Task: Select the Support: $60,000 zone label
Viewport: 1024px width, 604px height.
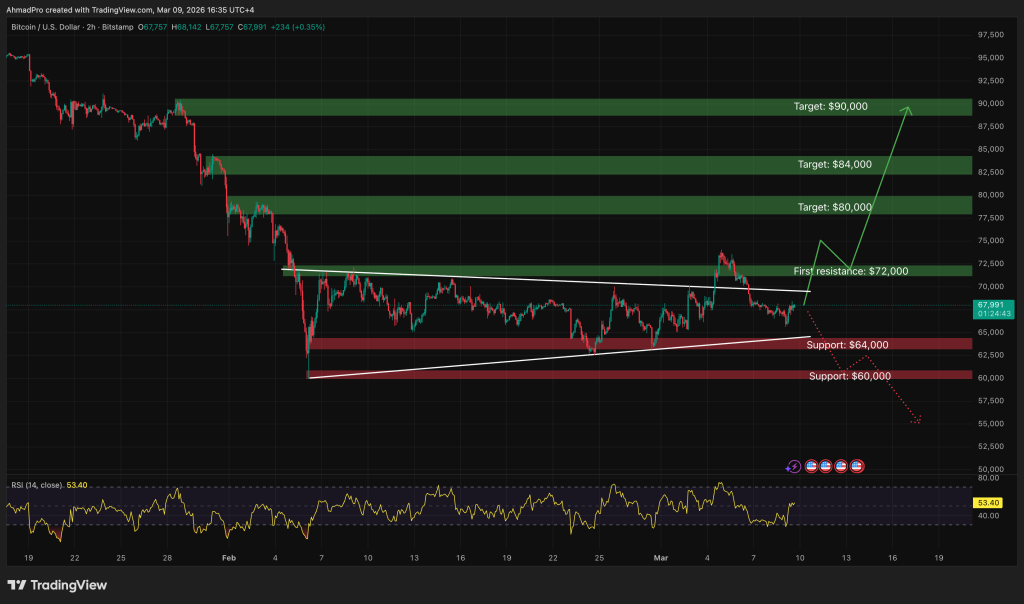Action: pyautogui.click(x=850, y=375)
